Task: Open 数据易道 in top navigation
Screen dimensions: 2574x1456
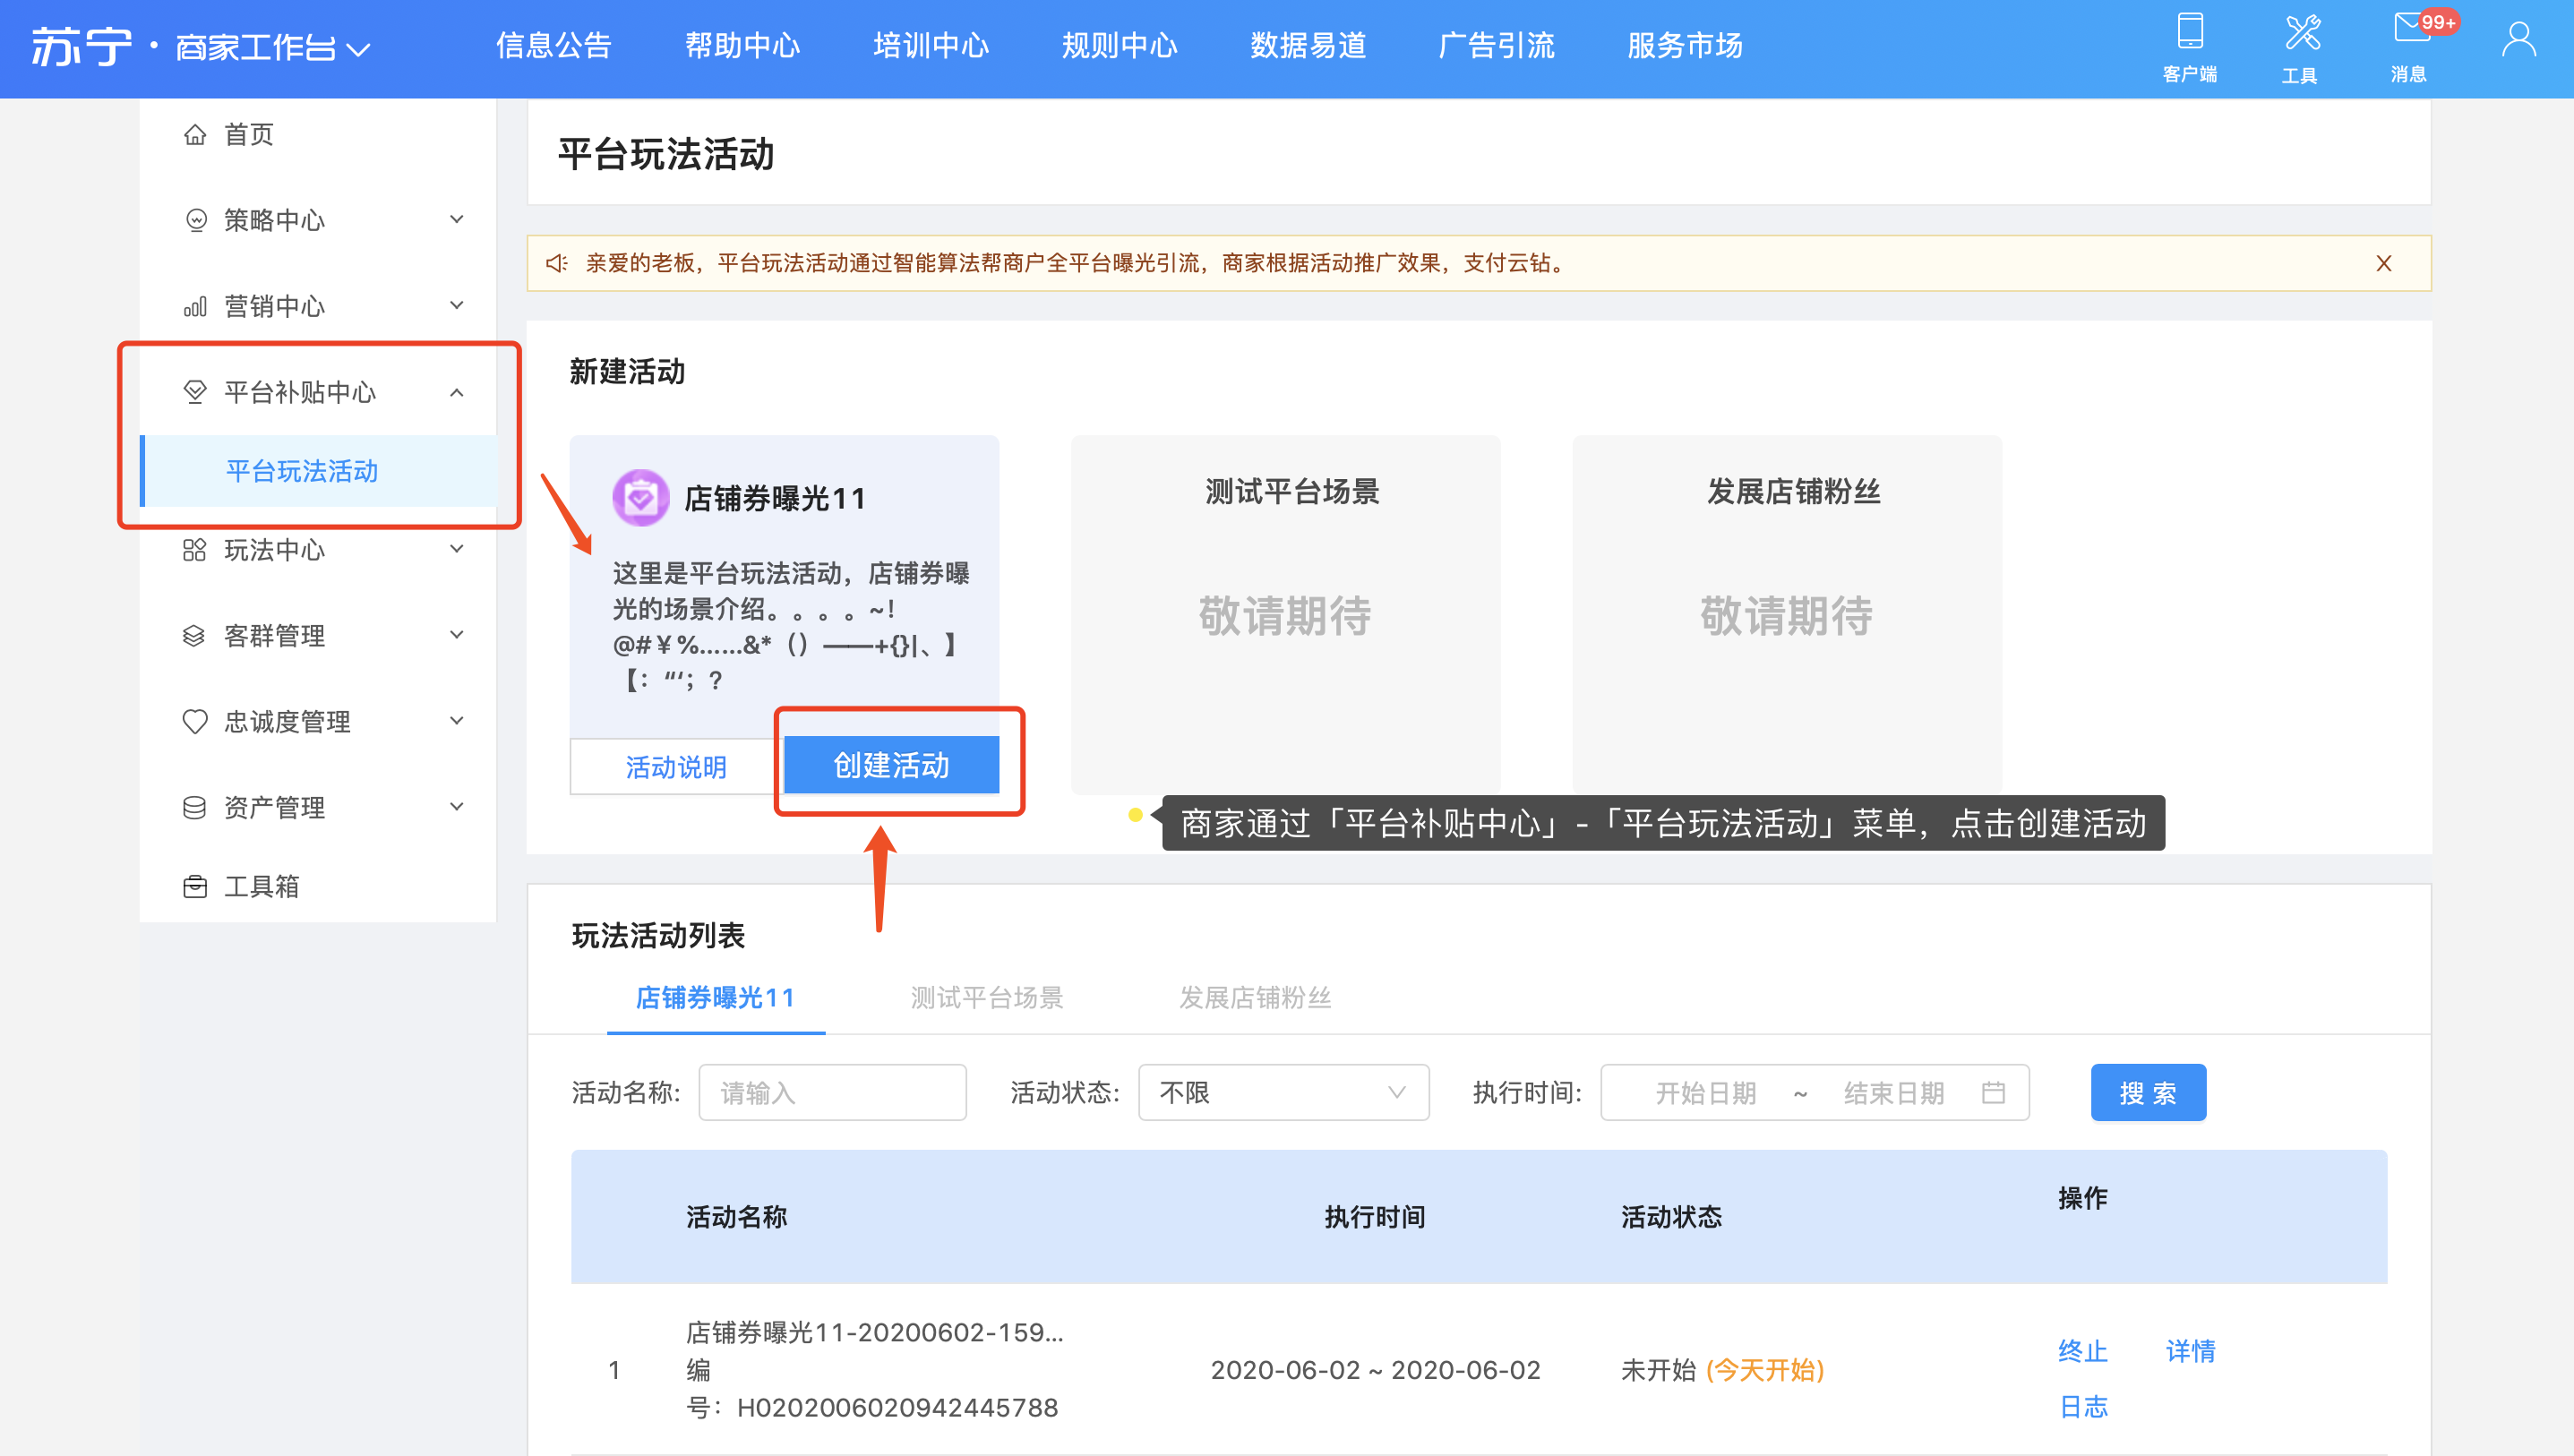Action: [x=1308, y=46]
